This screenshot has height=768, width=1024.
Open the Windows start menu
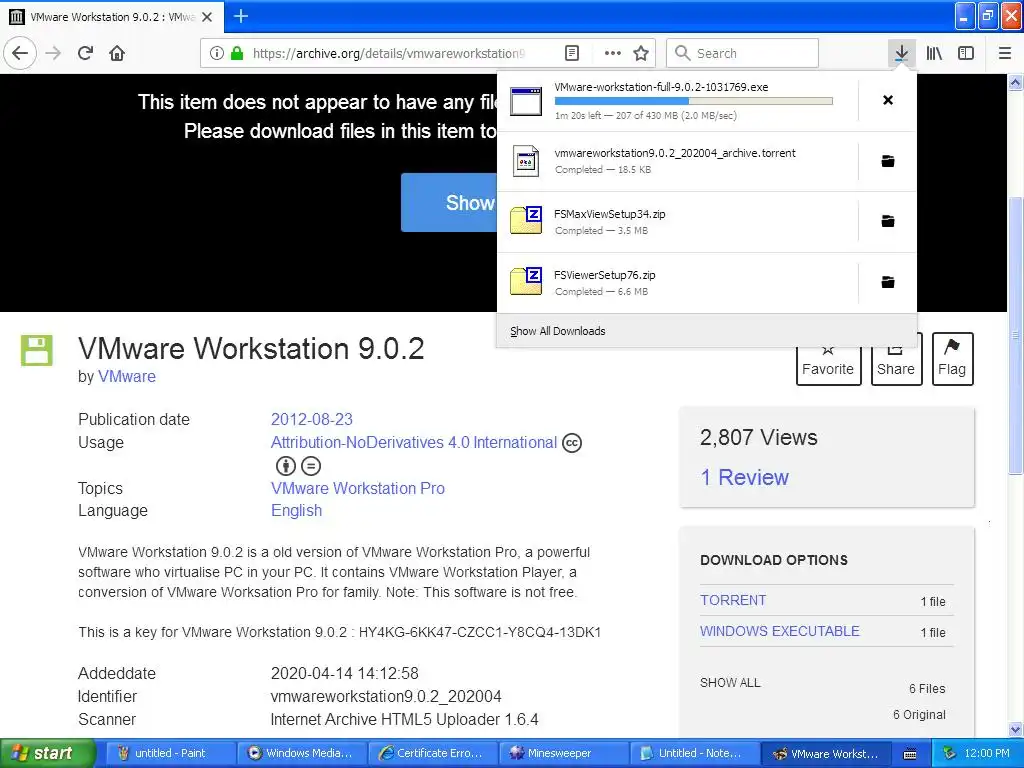pos(48,753)
